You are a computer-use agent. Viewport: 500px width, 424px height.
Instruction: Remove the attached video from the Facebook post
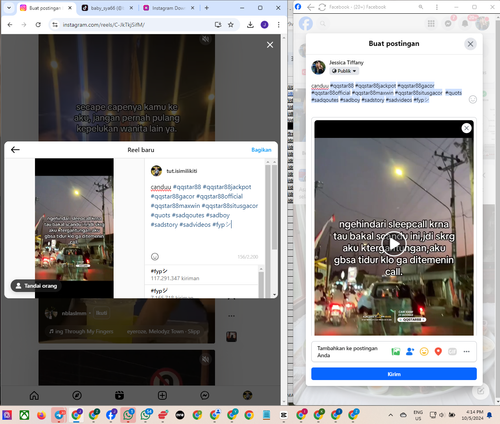coord(466,128)
